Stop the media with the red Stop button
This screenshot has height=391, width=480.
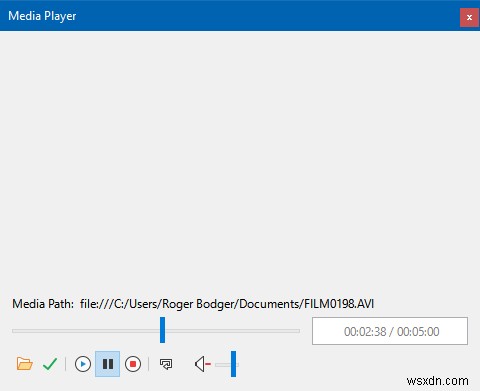click(133, 364)
